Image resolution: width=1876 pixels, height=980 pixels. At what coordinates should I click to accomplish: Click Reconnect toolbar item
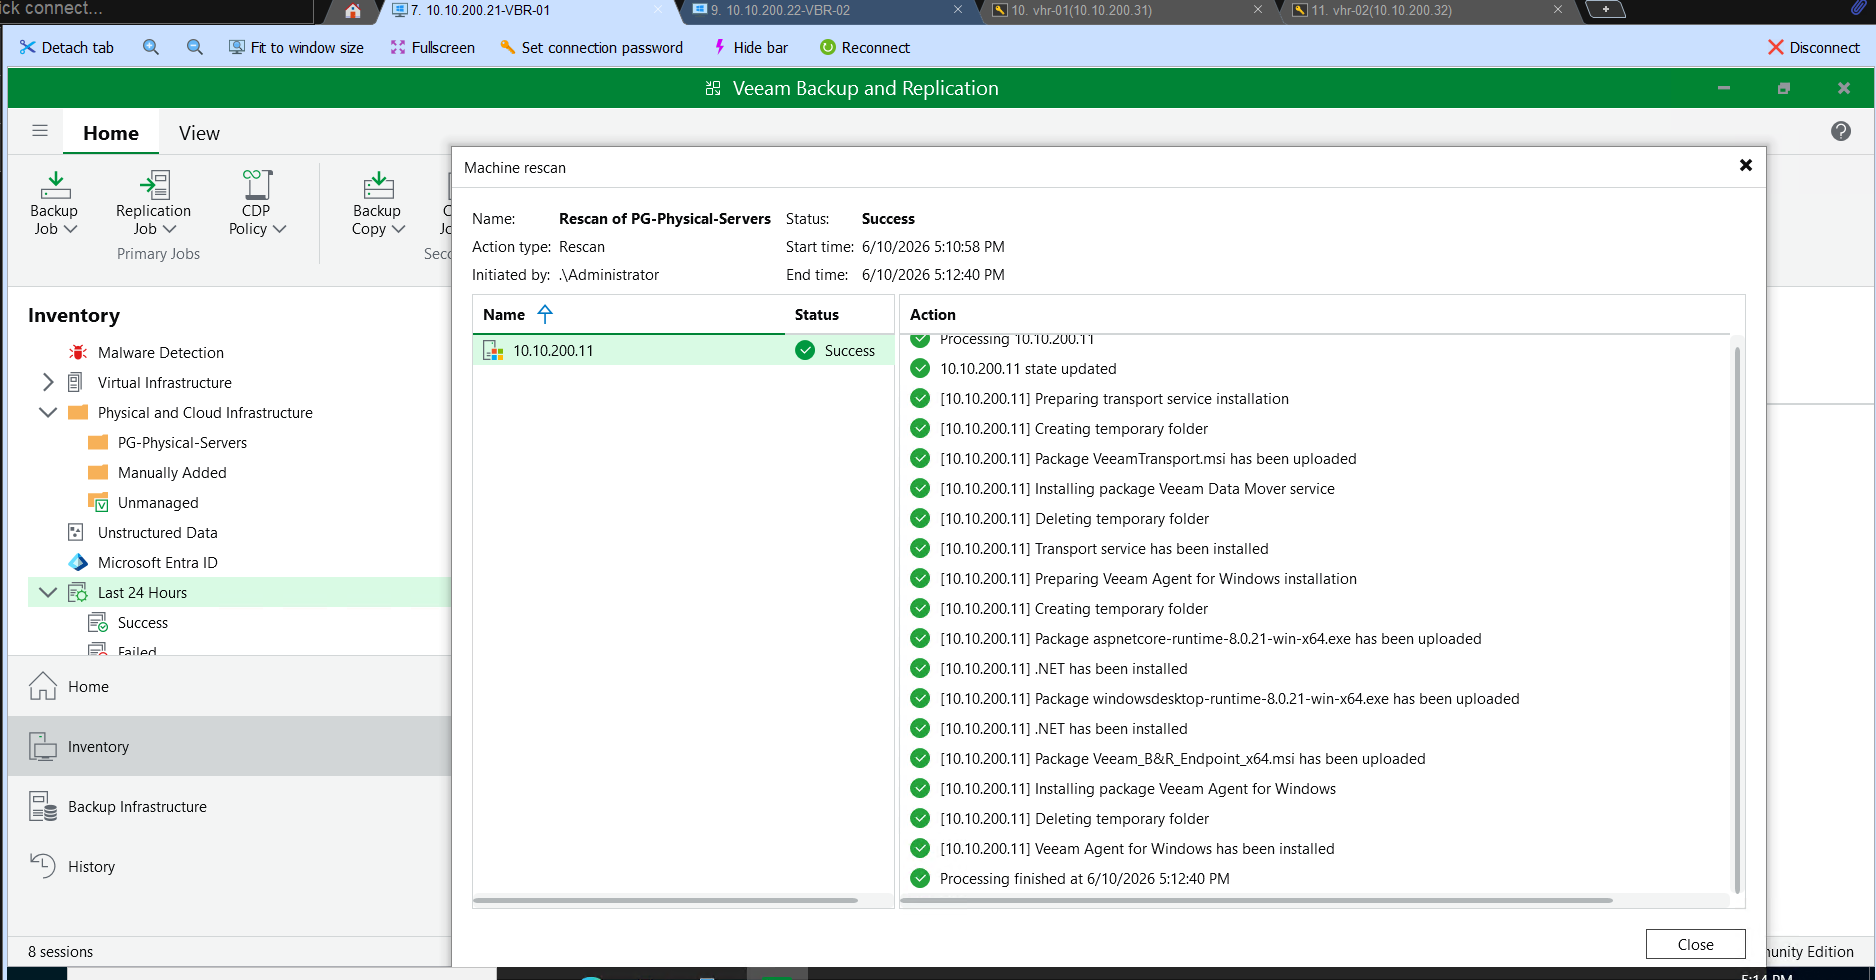point(865,47)
